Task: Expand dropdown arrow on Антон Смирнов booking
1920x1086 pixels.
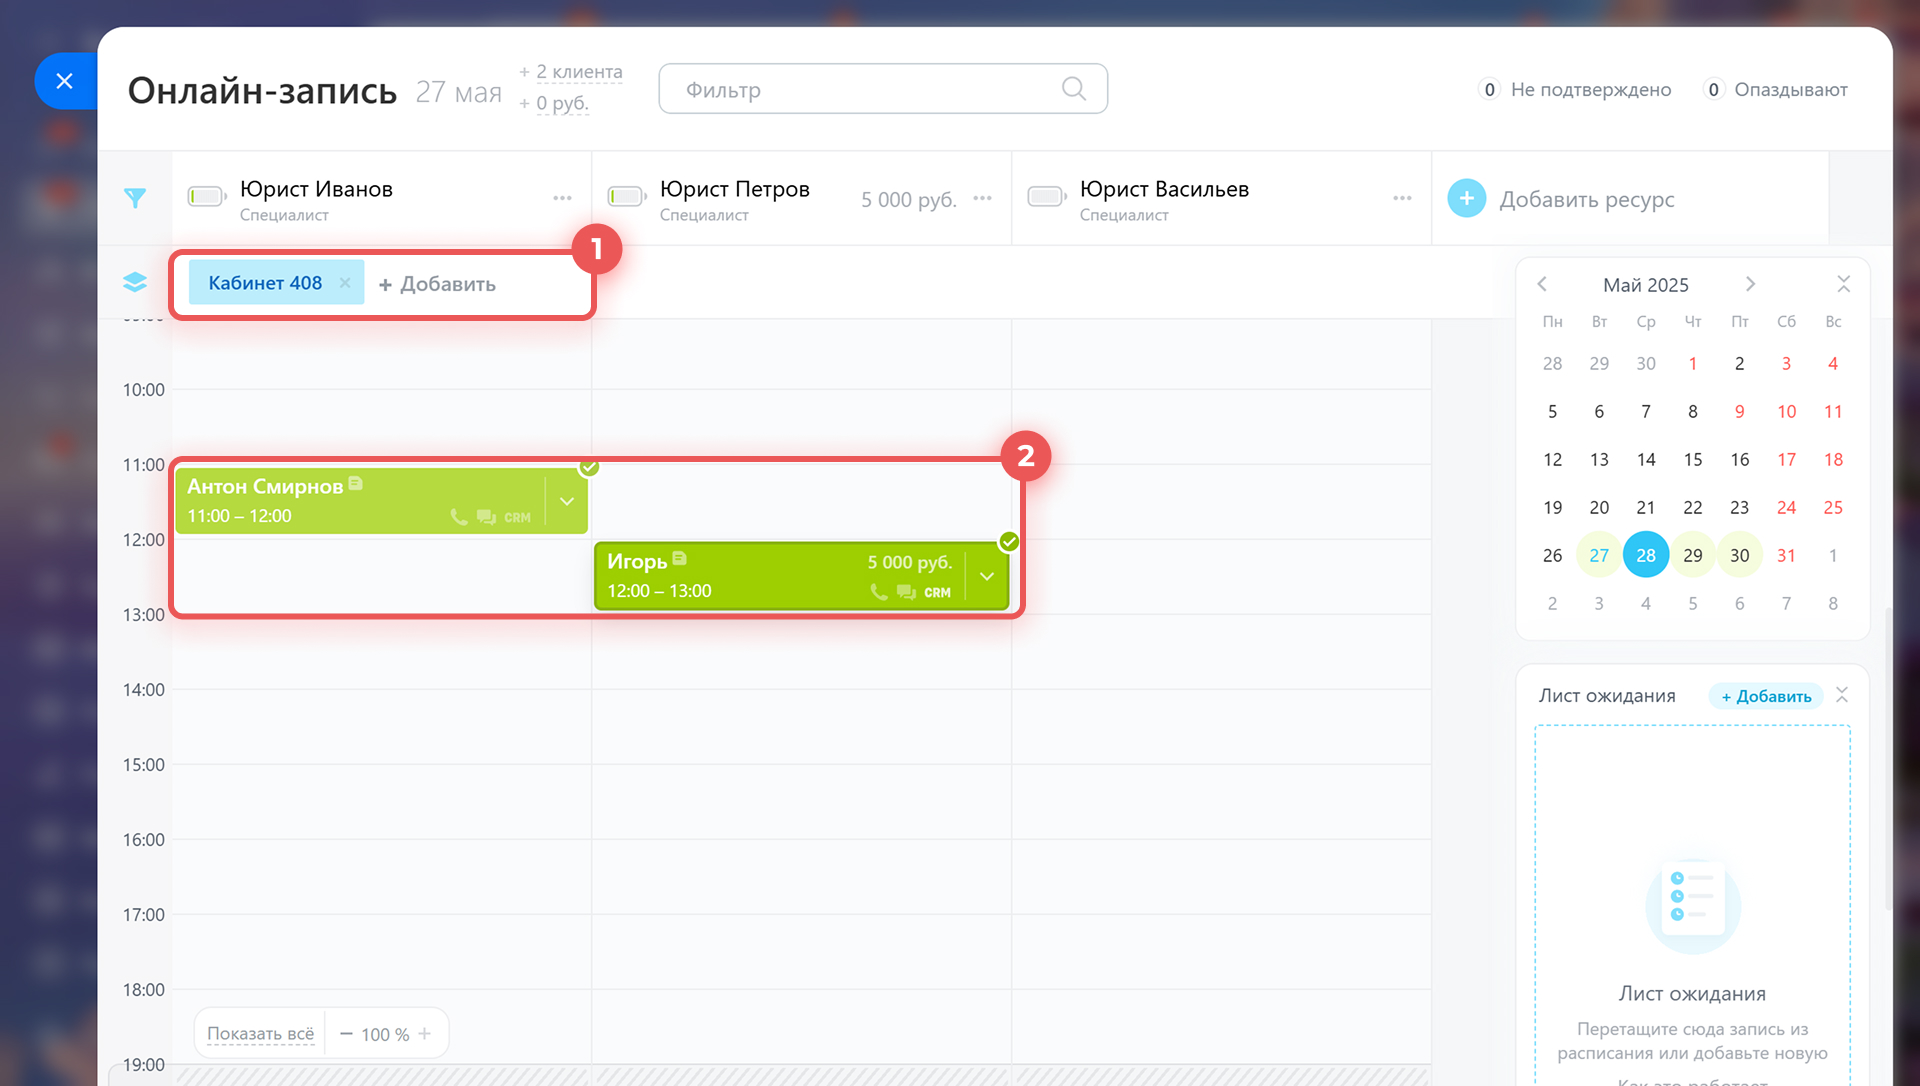Action: [567, 501]
